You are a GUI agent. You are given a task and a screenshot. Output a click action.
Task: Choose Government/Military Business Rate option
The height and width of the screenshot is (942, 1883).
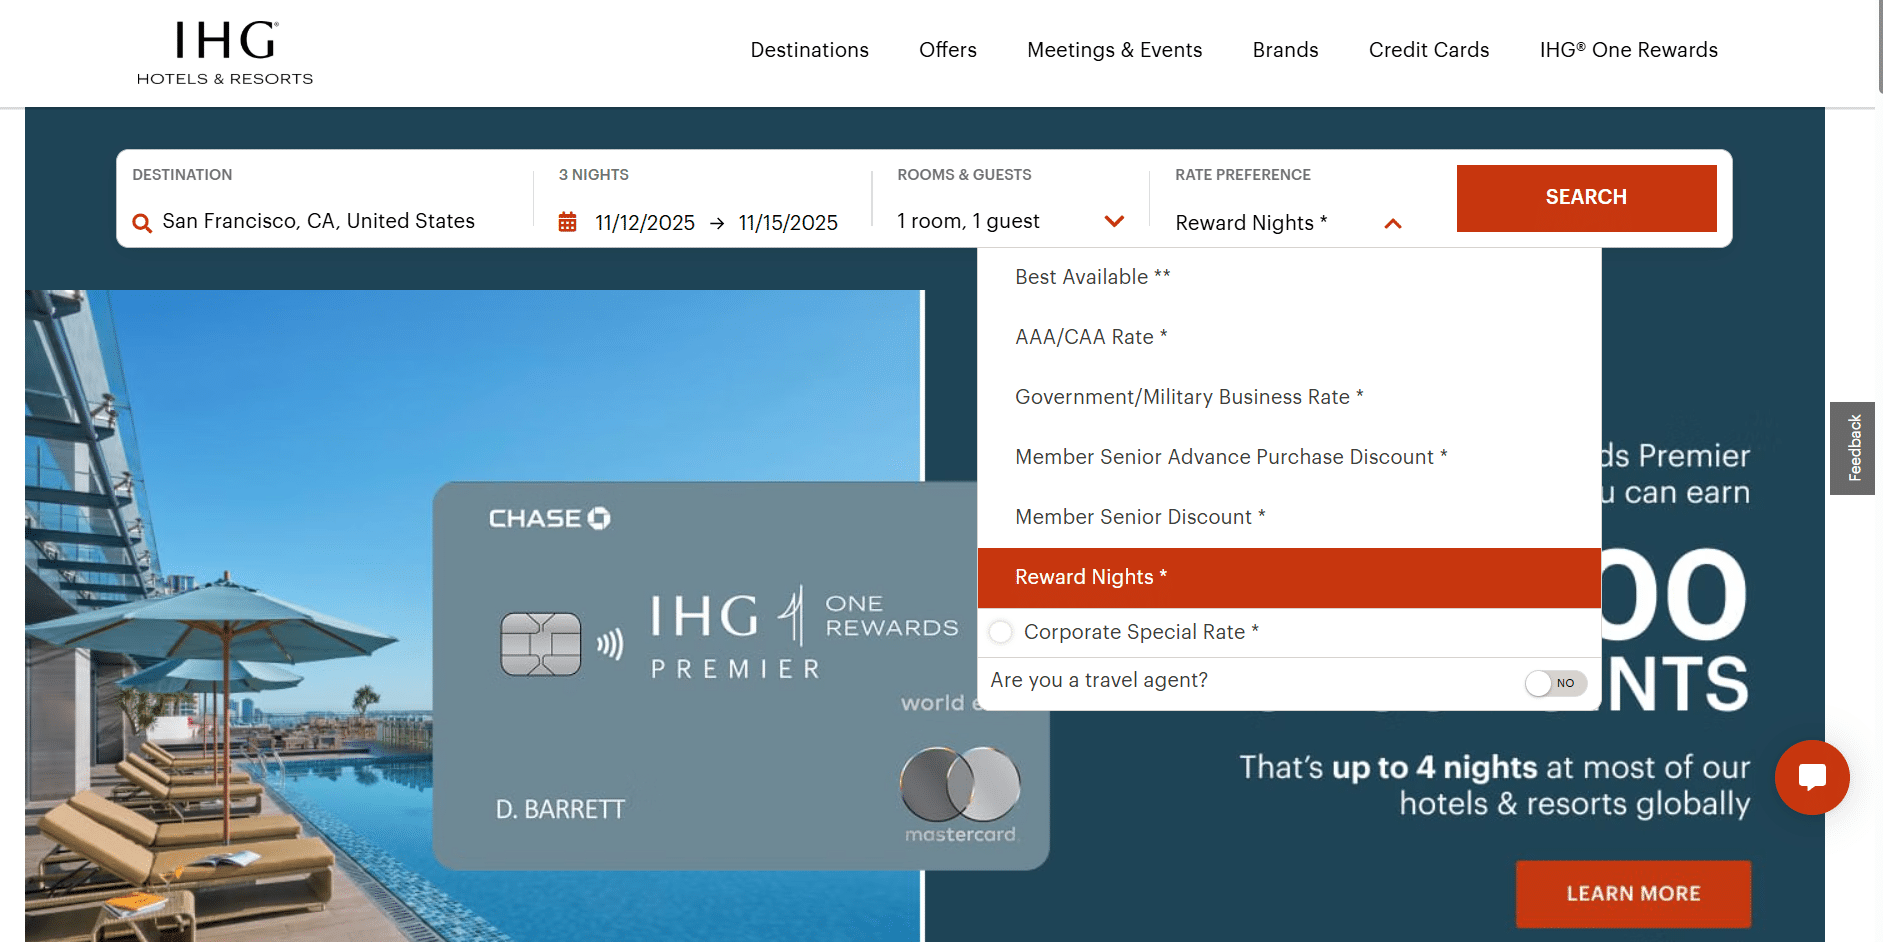click(x=1289, y=397)
